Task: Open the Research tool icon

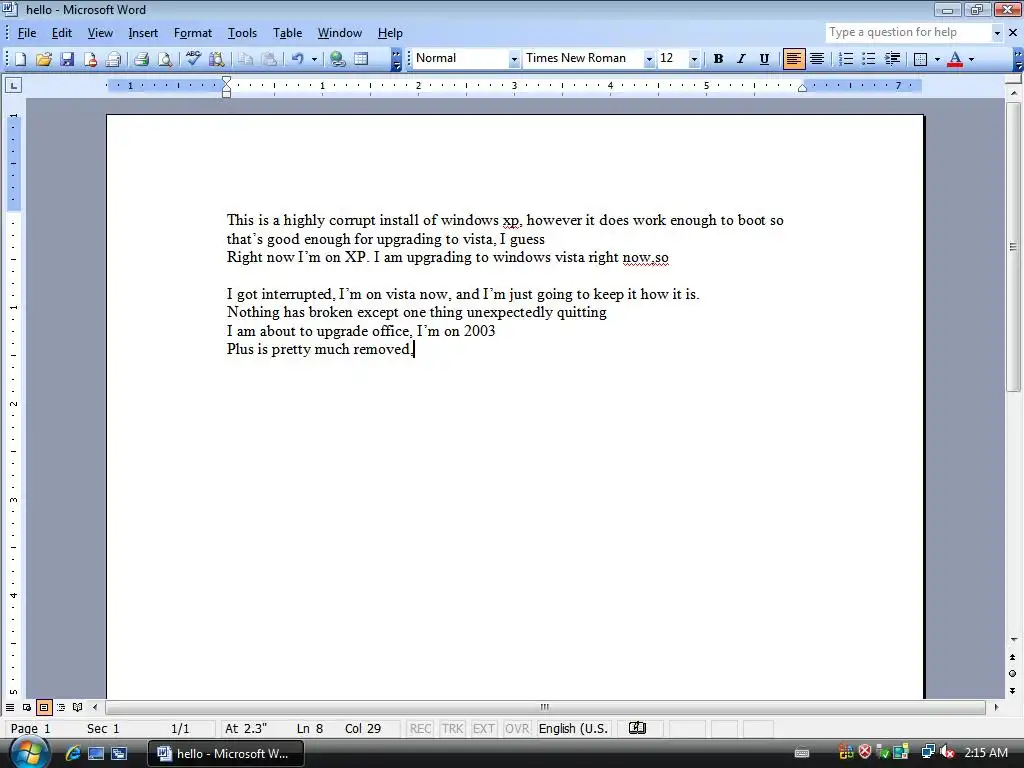Action: 216,59
